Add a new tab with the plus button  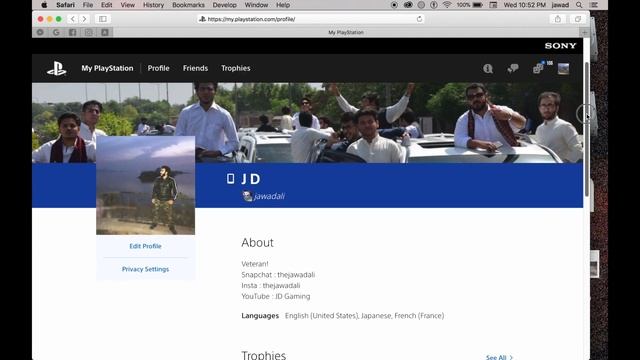[x=584, y=32]
